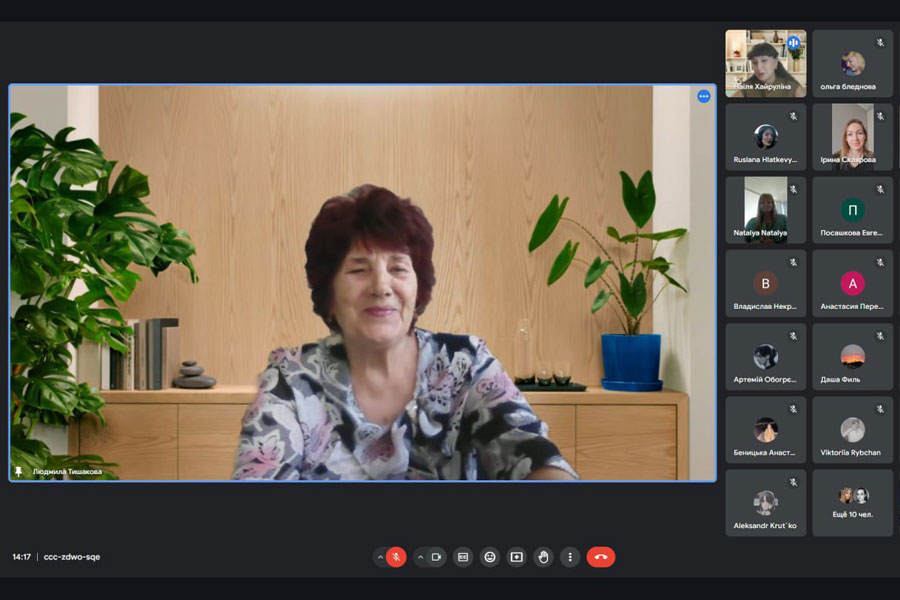Expand video settings chevron beside camera
Image resolution: width=900 pixels, height=600 pixels.
click(420, 557)
